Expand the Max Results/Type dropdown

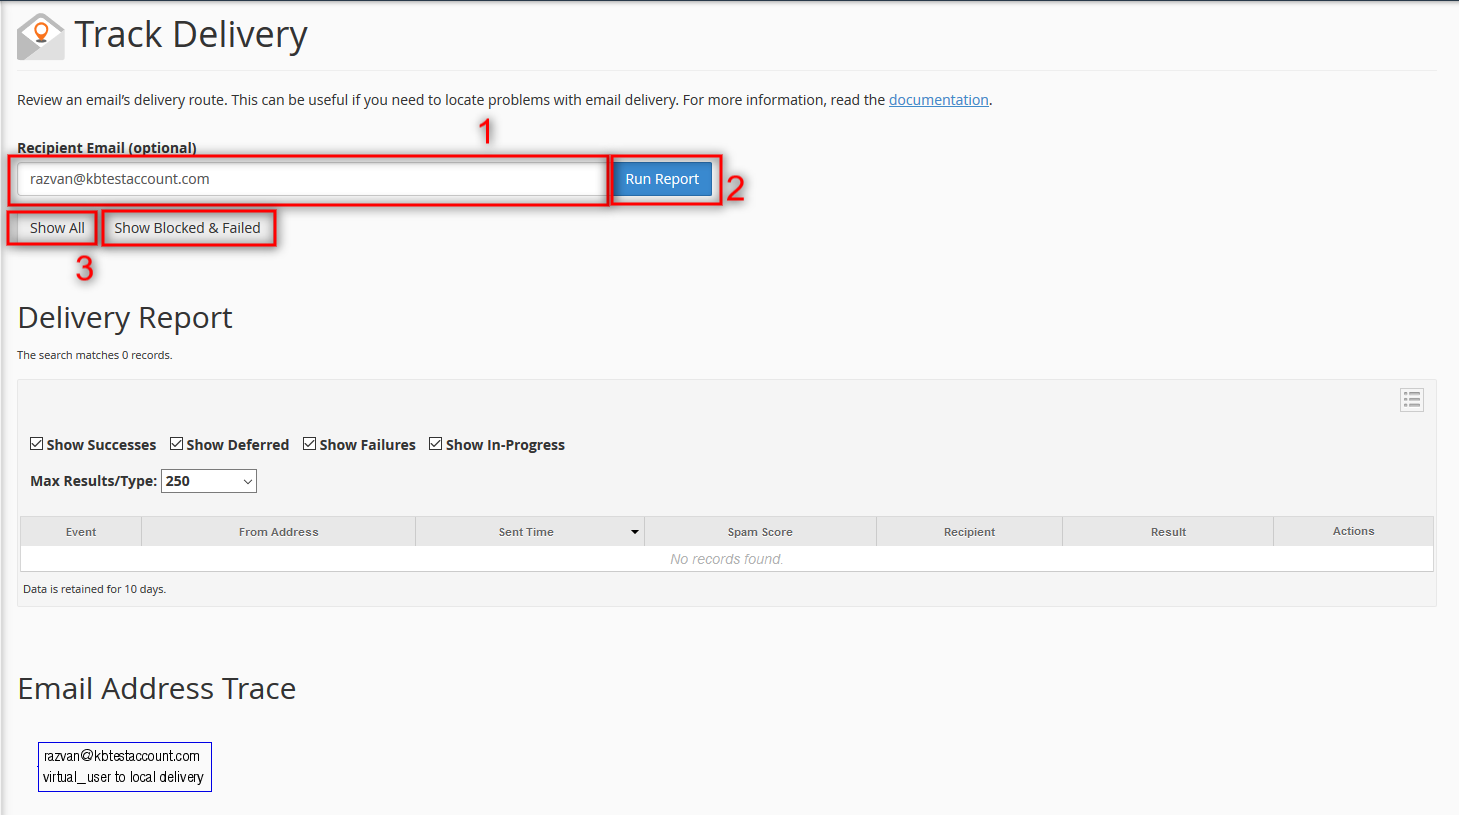(209, 481)
